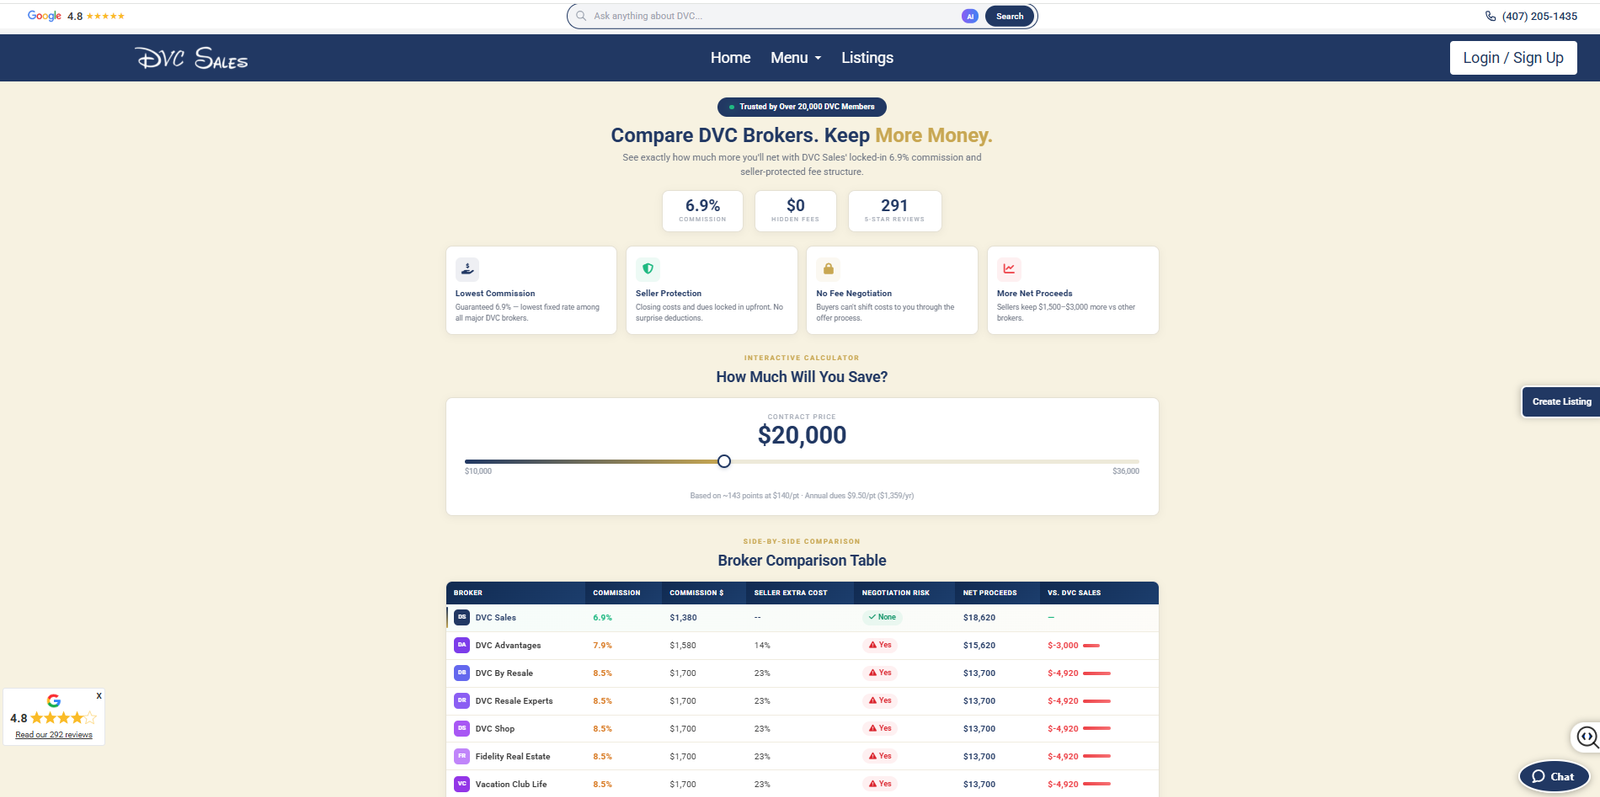Image resolution: width=1600 pixels, height=797 pixels.
Task: Click the Google rating stars at top left
Action: click(106, 16)
